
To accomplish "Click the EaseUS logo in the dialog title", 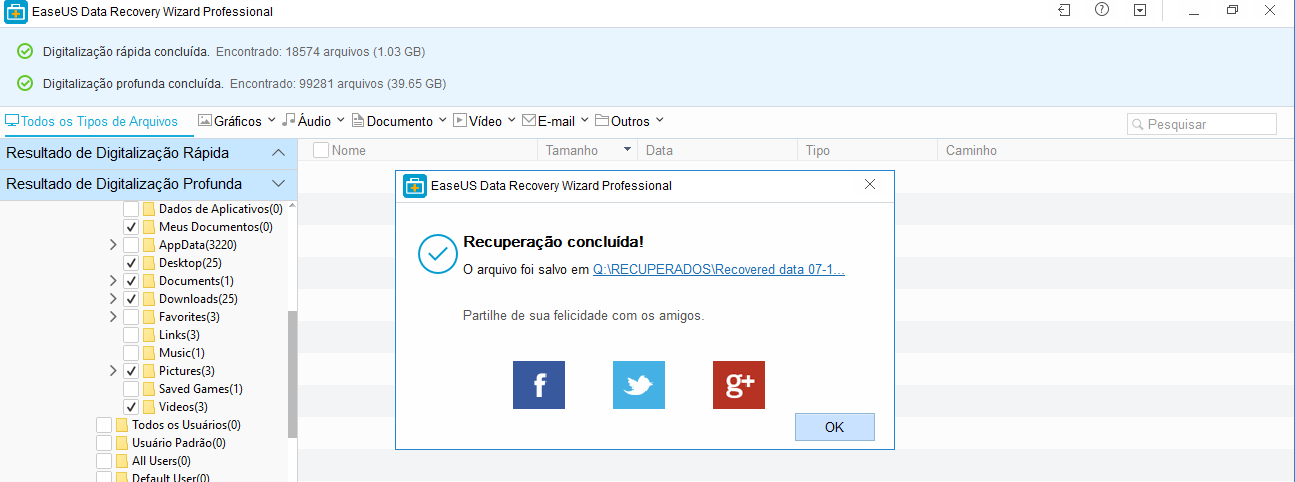I will click(414, 185).
